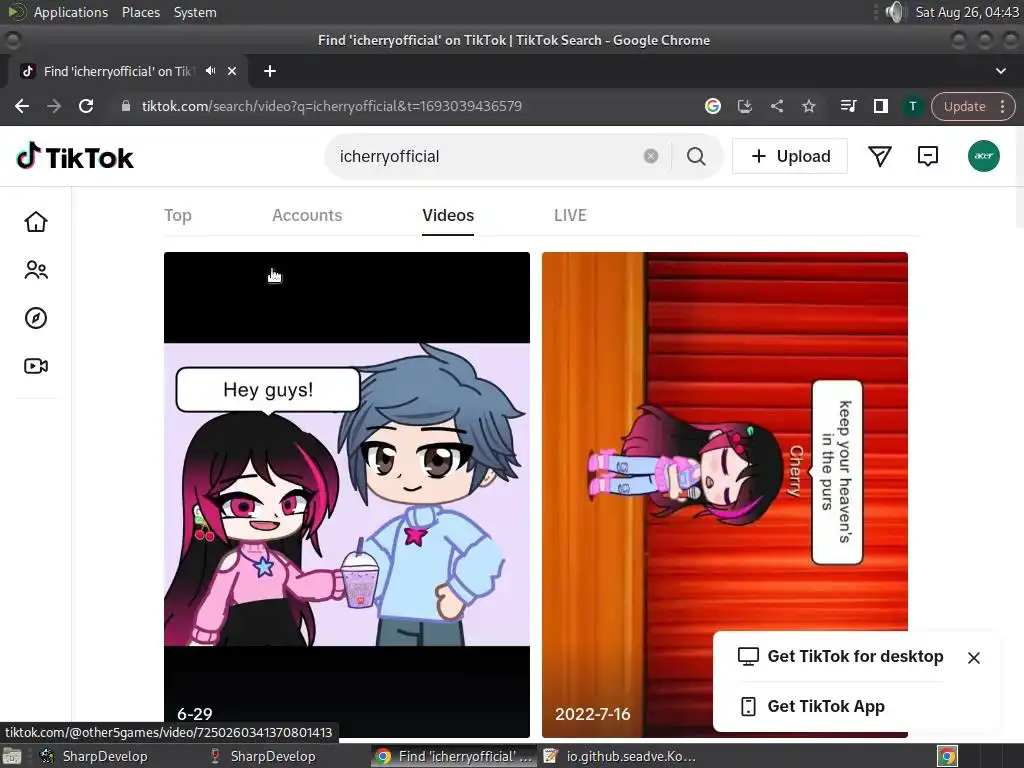Open profile menu via green avatar
The width and height of the screenshot is (1024, 768).
tap(984, 156)
